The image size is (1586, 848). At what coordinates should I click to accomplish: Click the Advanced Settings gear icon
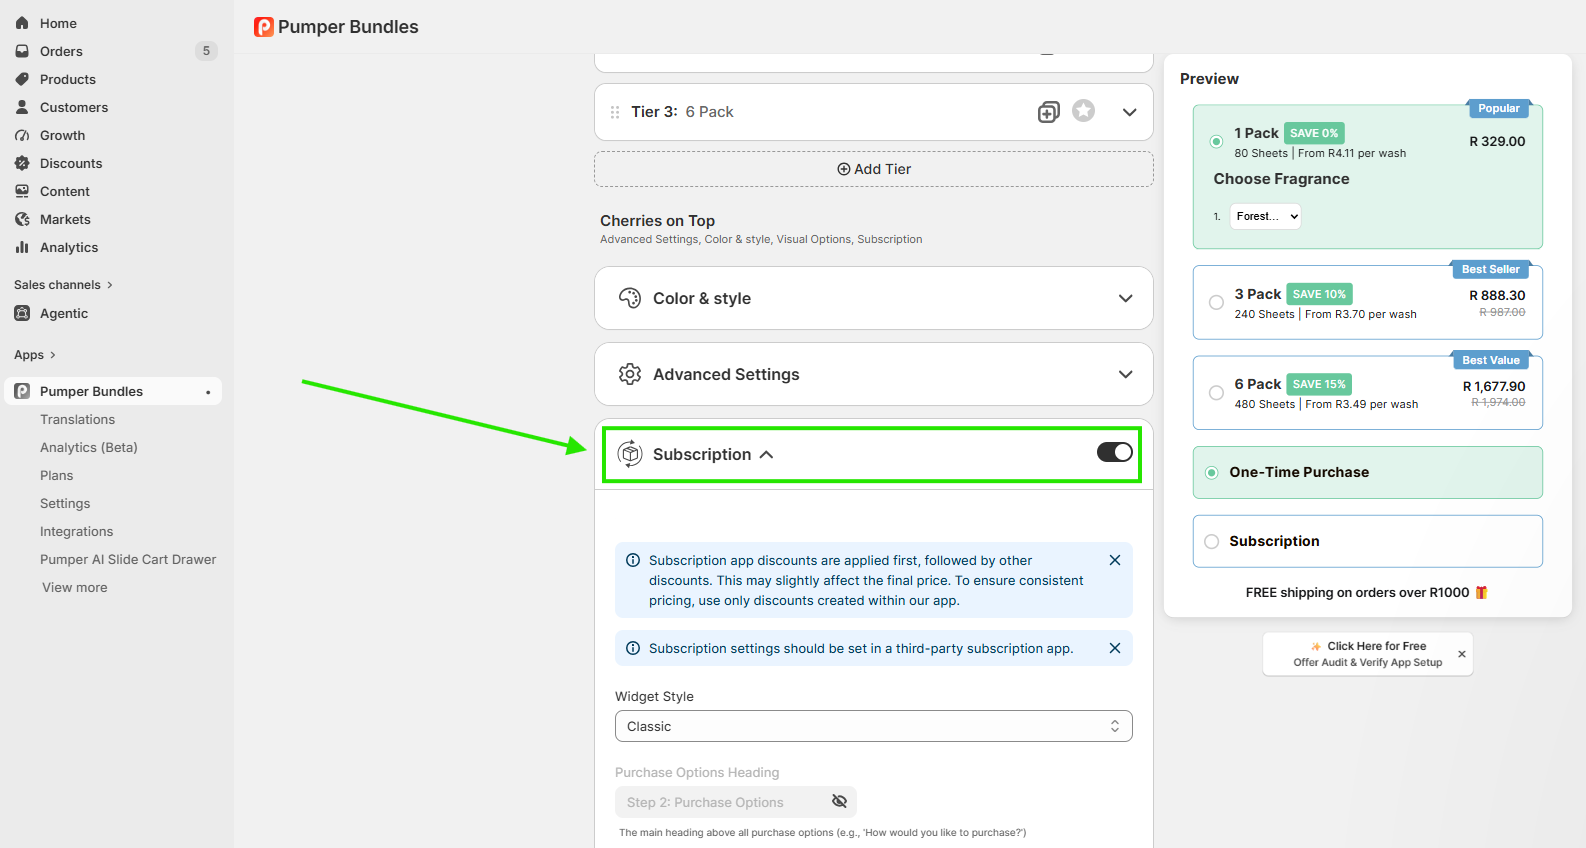tap(630, 374)
